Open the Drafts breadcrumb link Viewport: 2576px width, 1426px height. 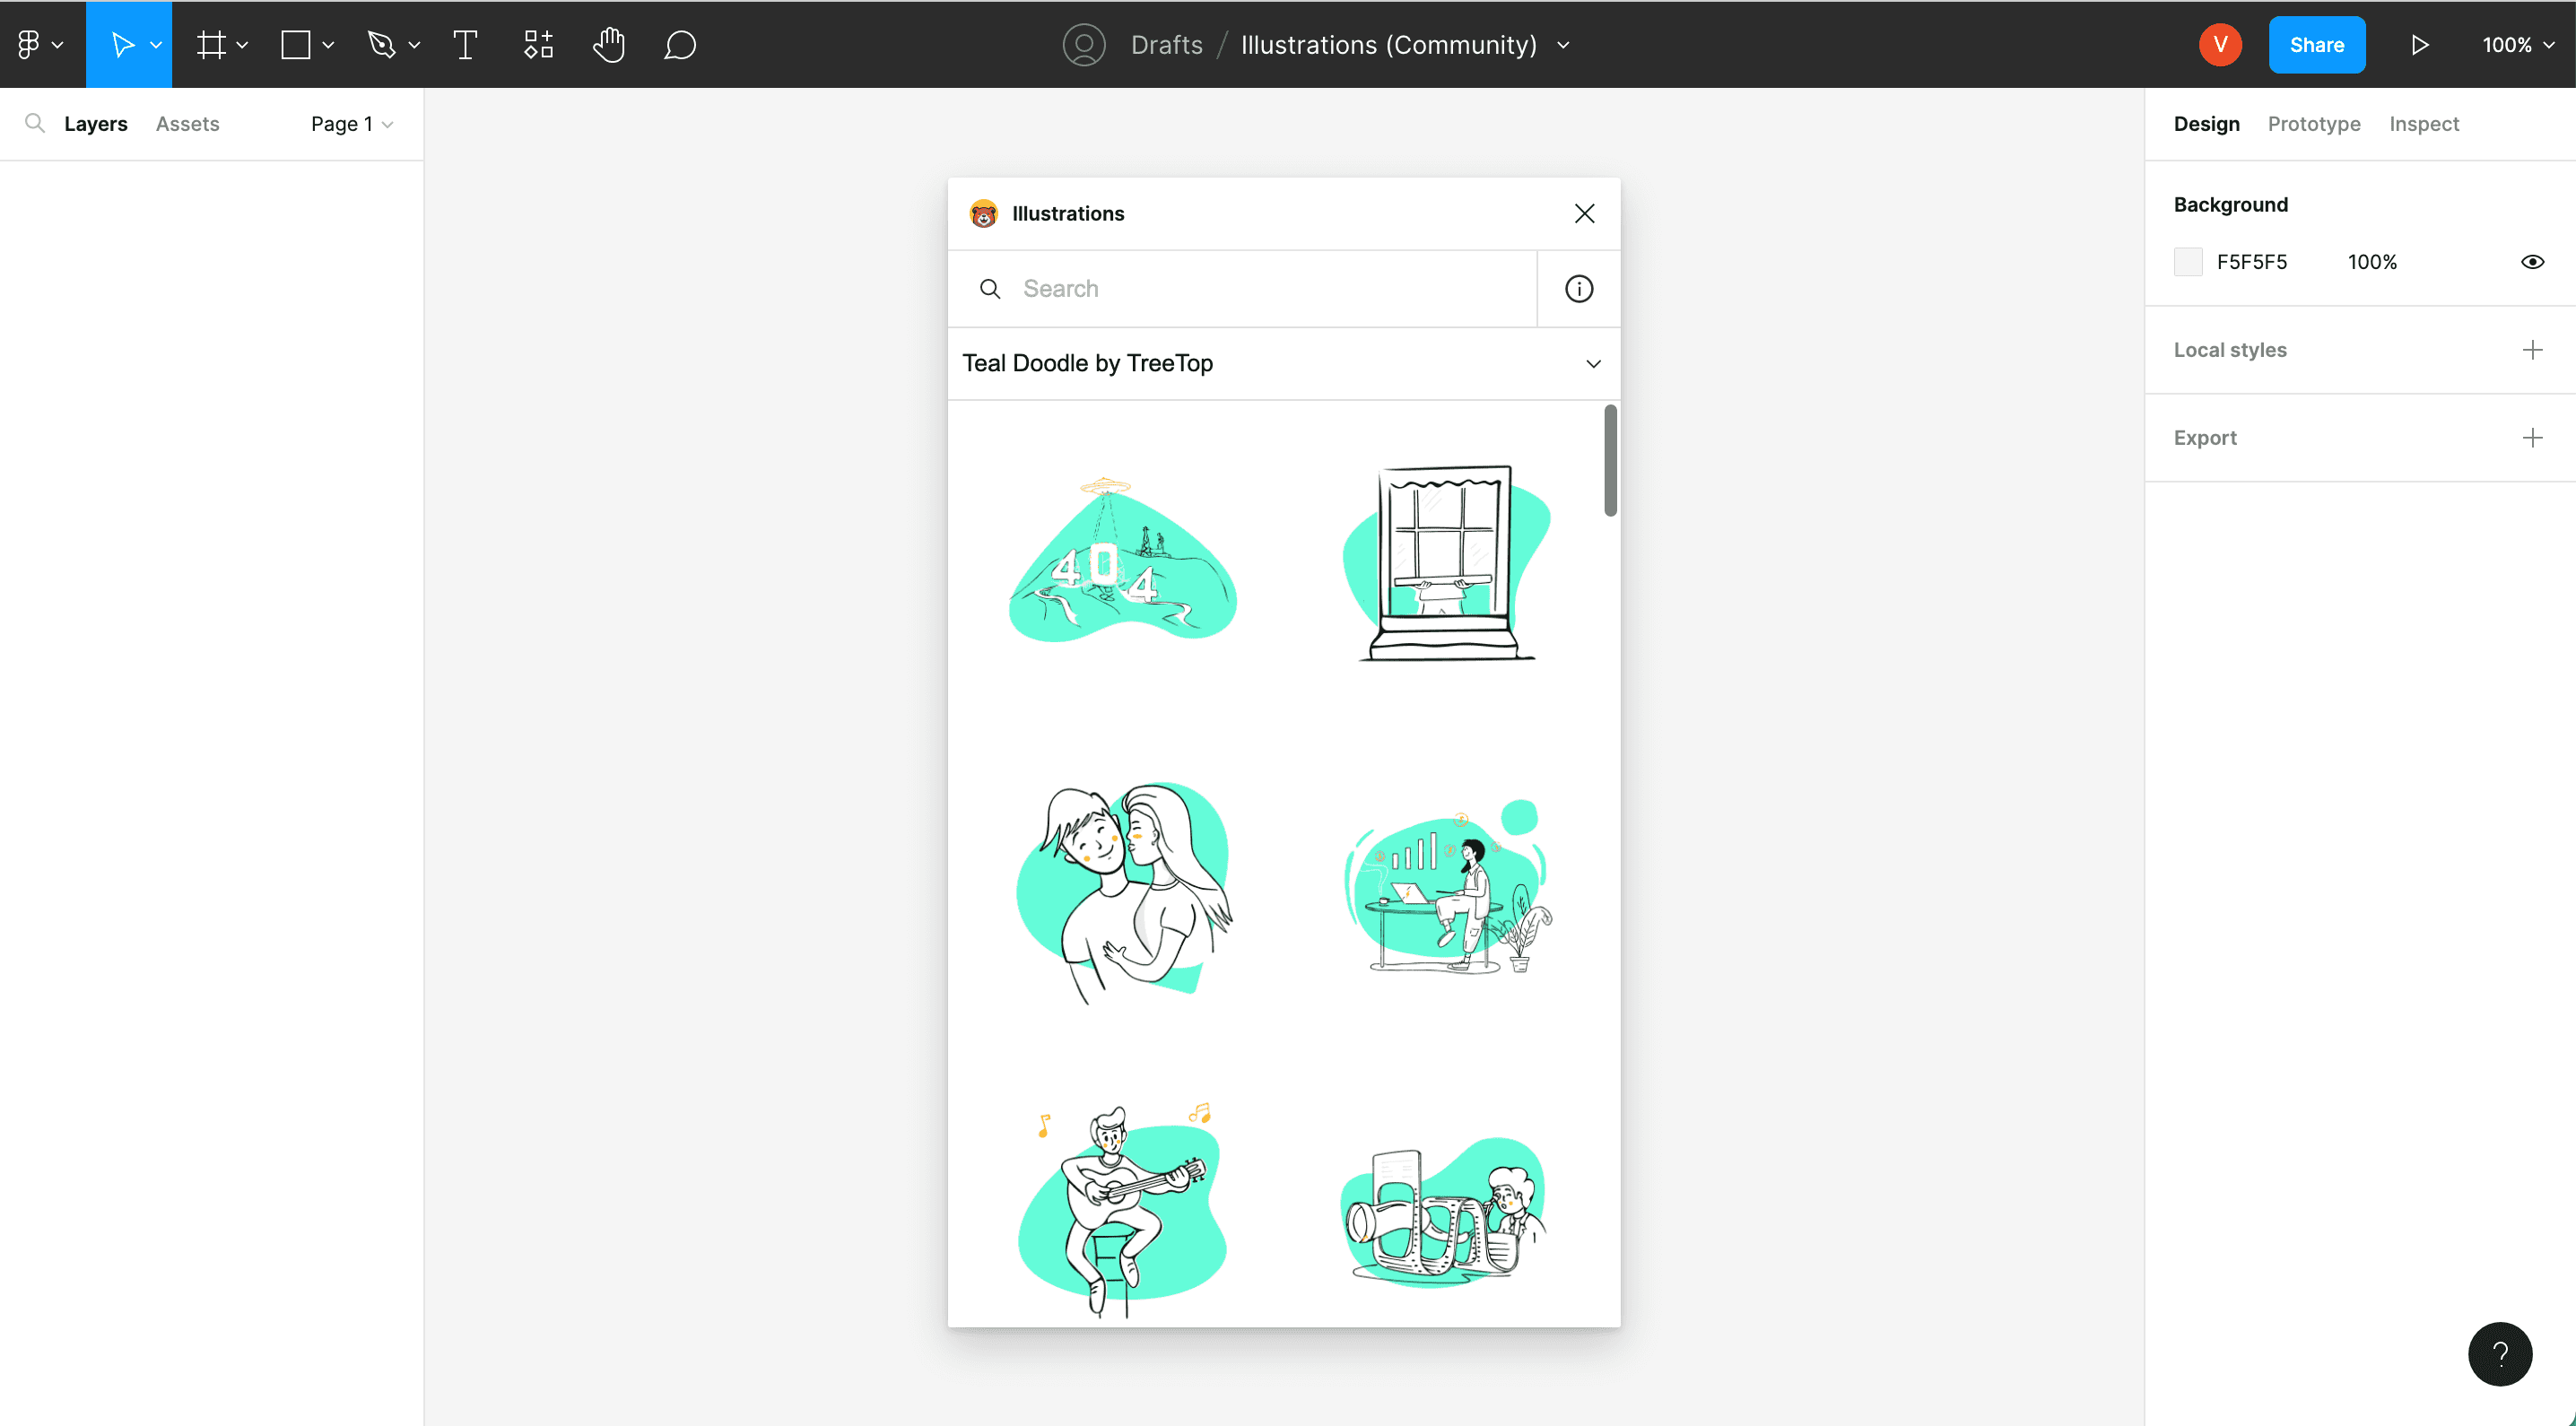click(x=1166, y=44)
